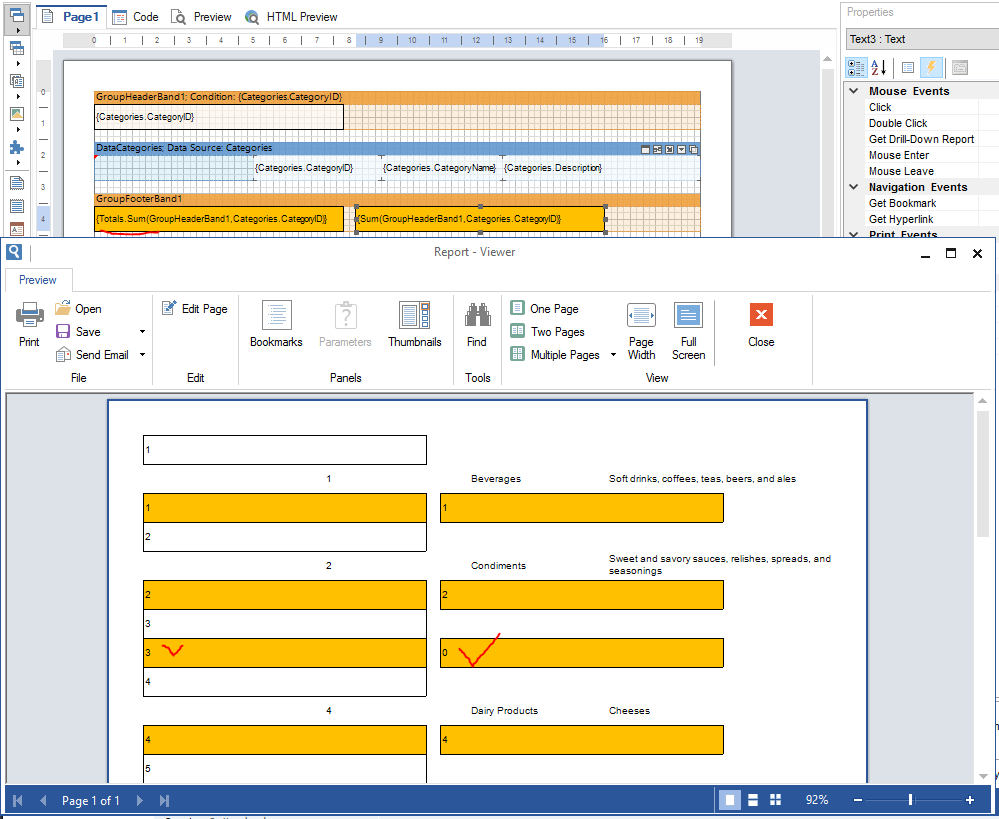Select the Two Pages view mode

(x=547, y=331)
